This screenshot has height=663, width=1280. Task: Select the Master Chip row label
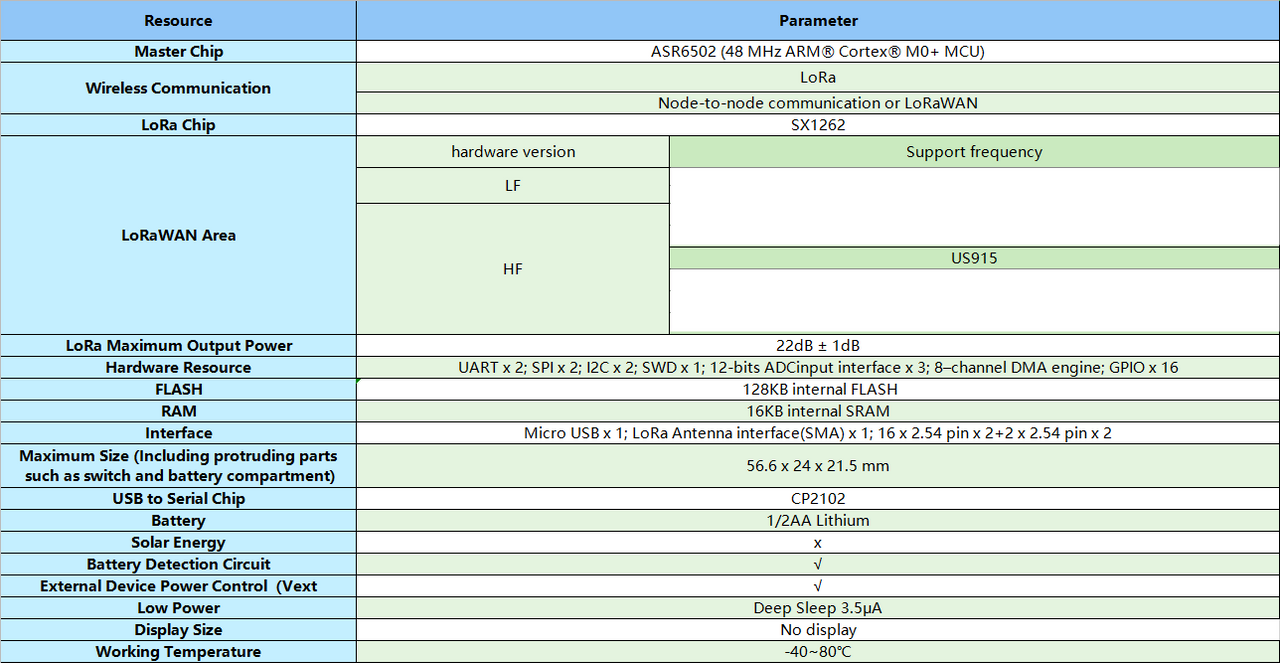point(178,51)
